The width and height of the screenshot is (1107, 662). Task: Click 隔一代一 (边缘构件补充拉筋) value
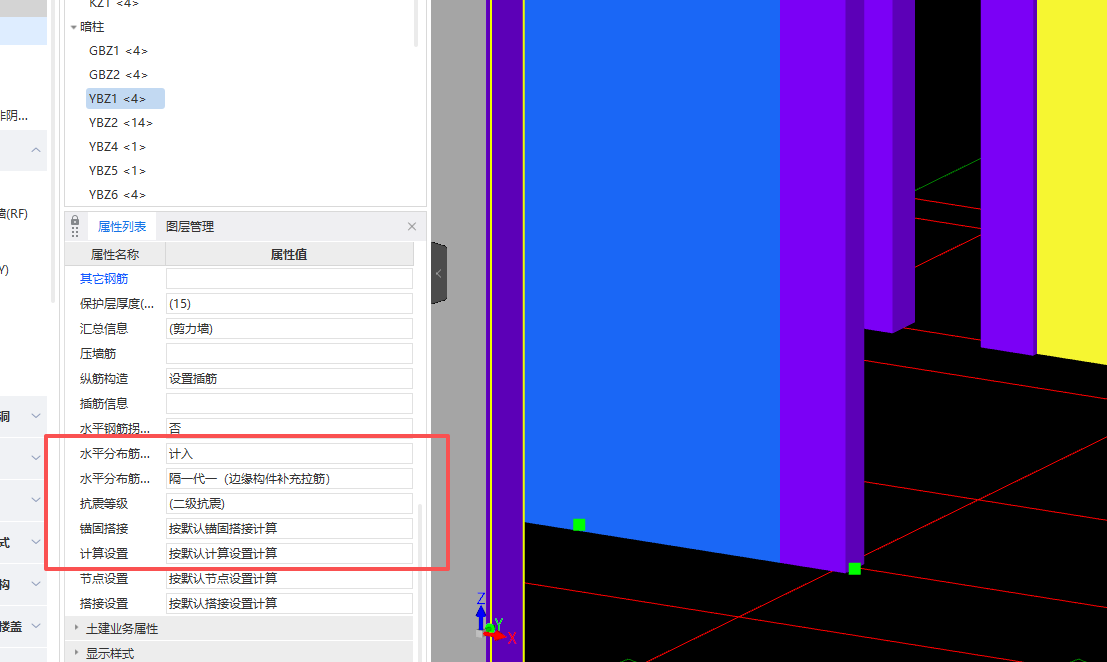point(289,479)
